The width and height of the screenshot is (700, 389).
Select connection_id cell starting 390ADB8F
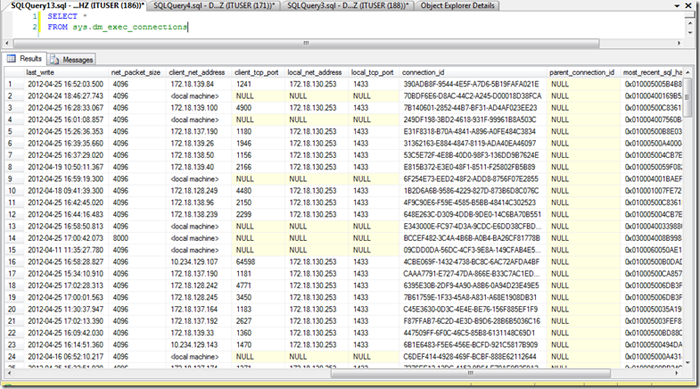473,84
